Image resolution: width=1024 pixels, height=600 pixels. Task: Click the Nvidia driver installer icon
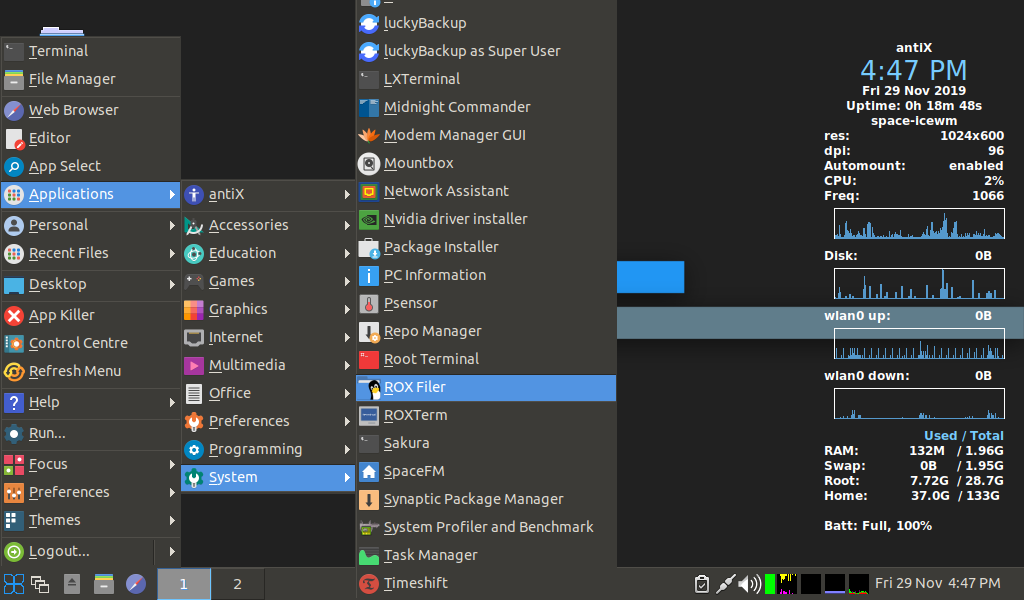tap(369, 220)
